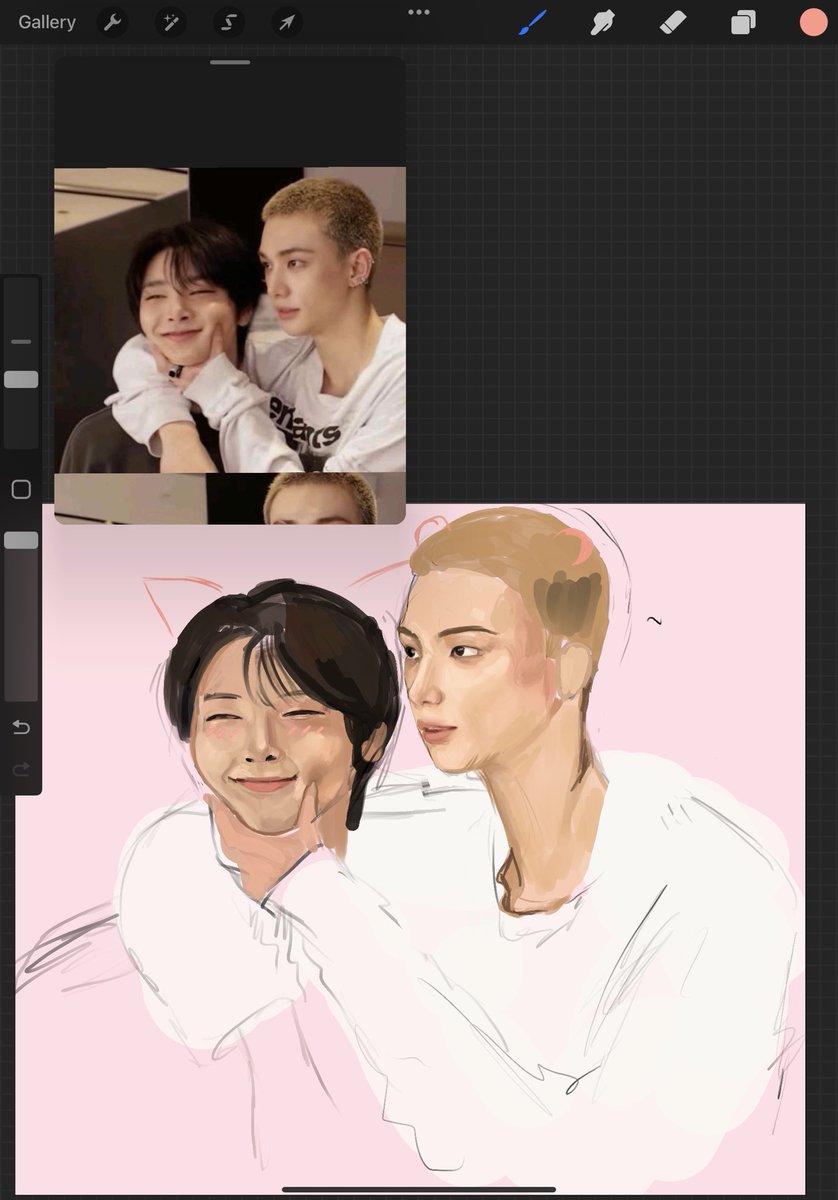
Task: Tap the redo arrow
Action: 21,769
